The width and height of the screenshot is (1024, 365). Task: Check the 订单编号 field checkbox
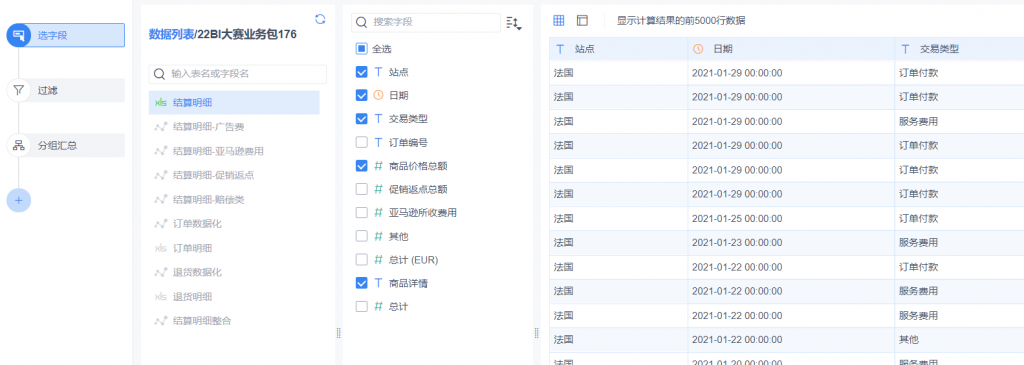(362, 142)
